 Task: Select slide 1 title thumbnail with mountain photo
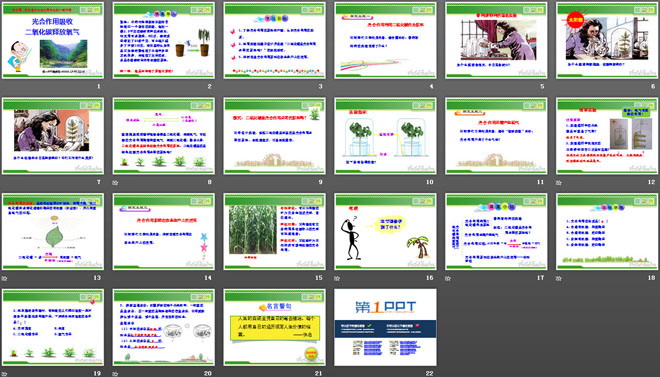(x=53, y=40)
